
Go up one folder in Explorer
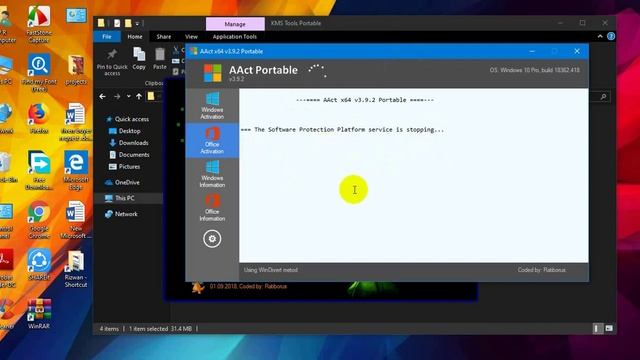(x=139, y=97)
